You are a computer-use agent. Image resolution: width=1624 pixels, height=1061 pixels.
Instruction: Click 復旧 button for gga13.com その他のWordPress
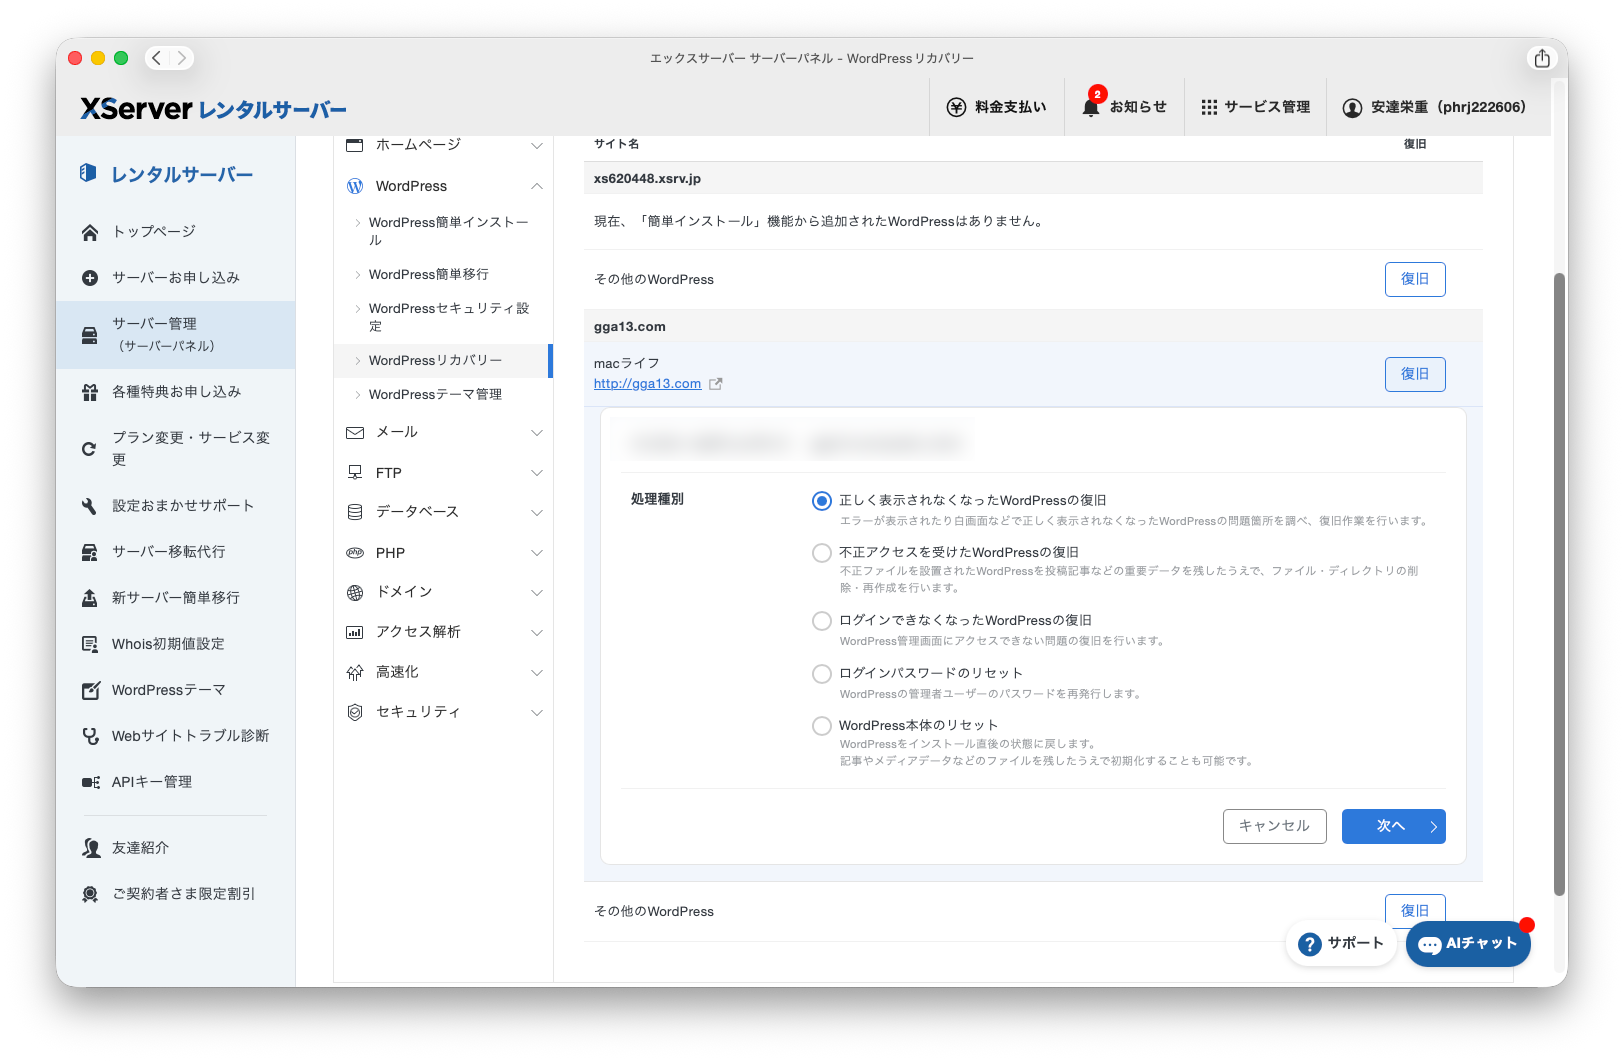click(1415, 909)
